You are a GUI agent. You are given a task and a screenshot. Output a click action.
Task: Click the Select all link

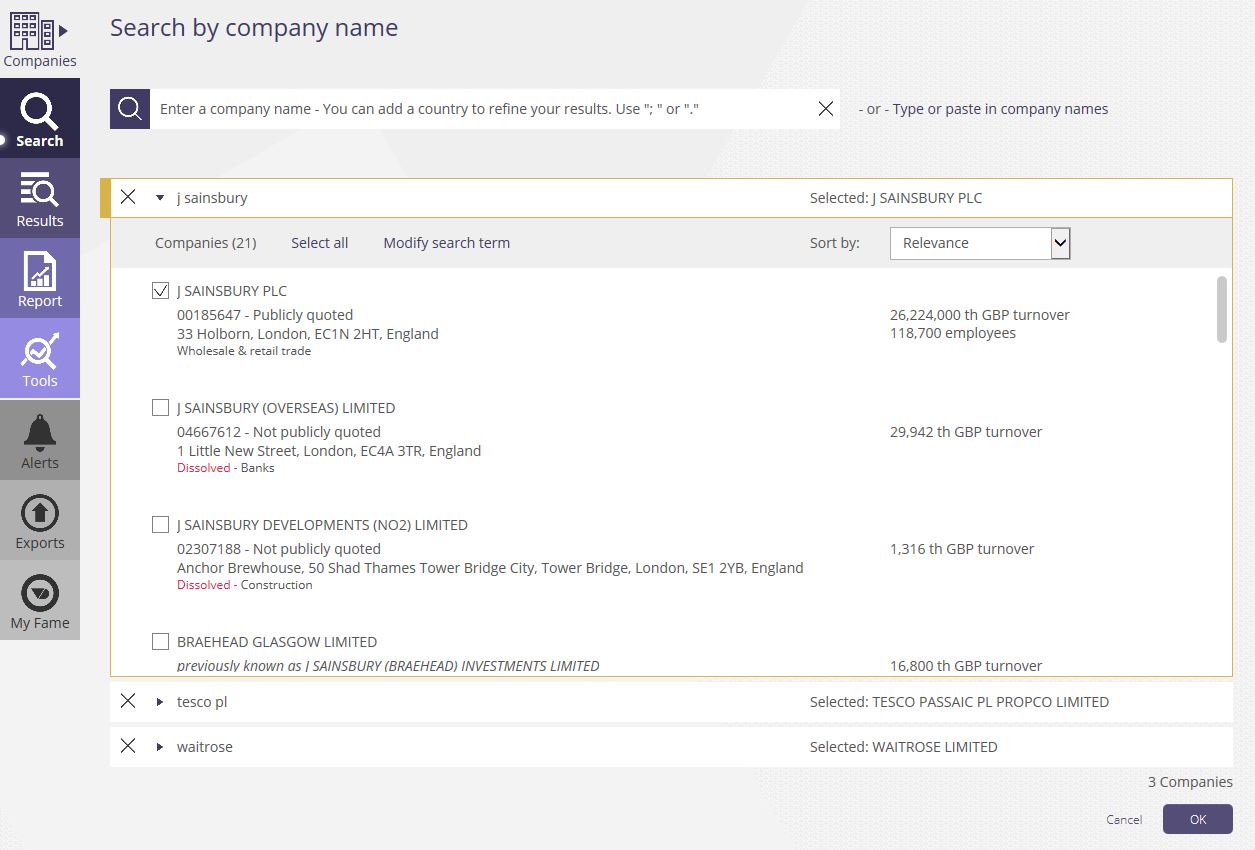point(319,243)
